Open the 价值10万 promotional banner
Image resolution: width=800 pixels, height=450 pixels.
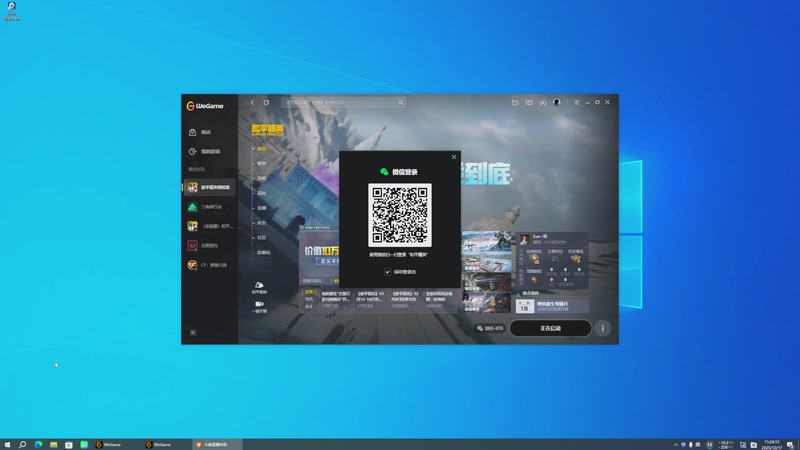coord(319,254)
